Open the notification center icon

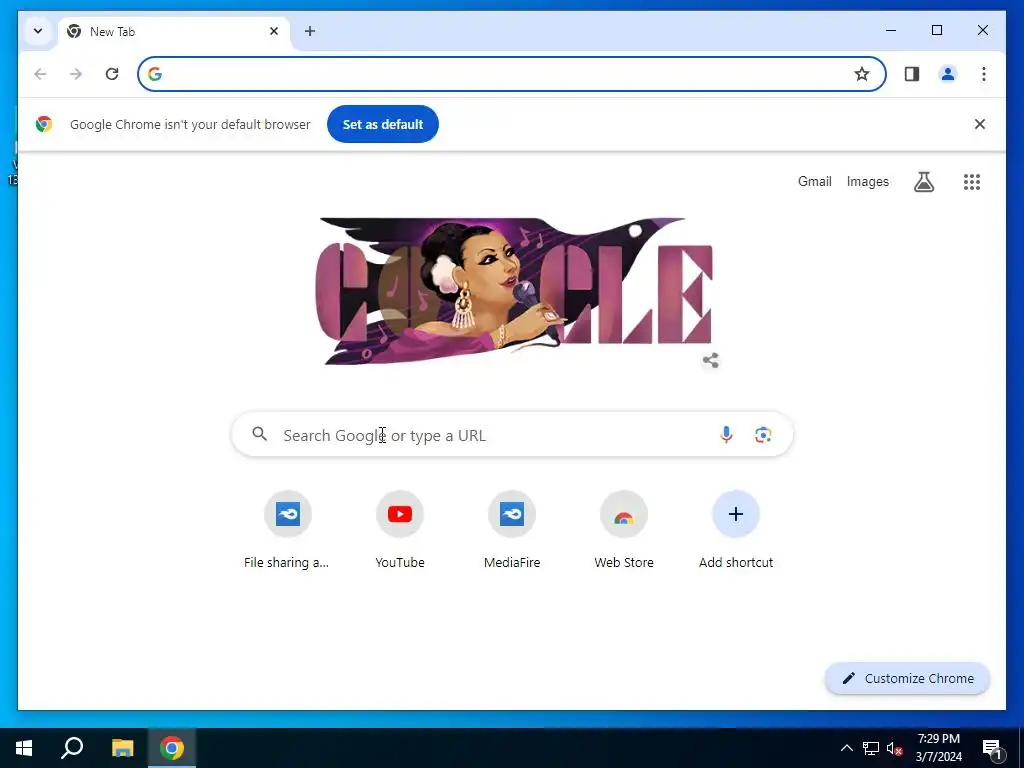click(993, 749)
